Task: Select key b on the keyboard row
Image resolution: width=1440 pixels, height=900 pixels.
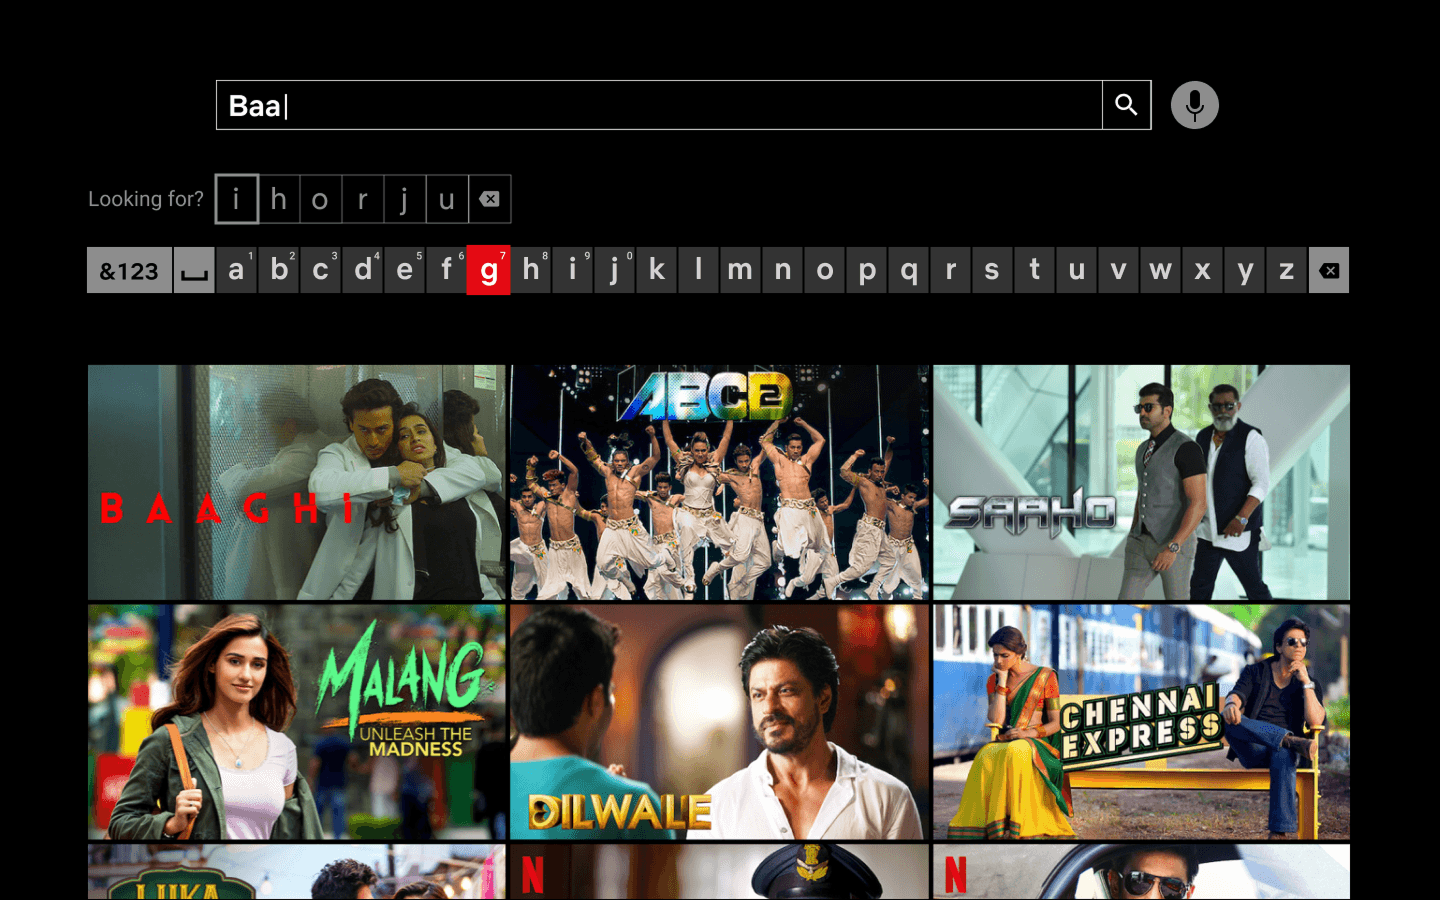Action: pyautogui.click(x=279, y=270)
